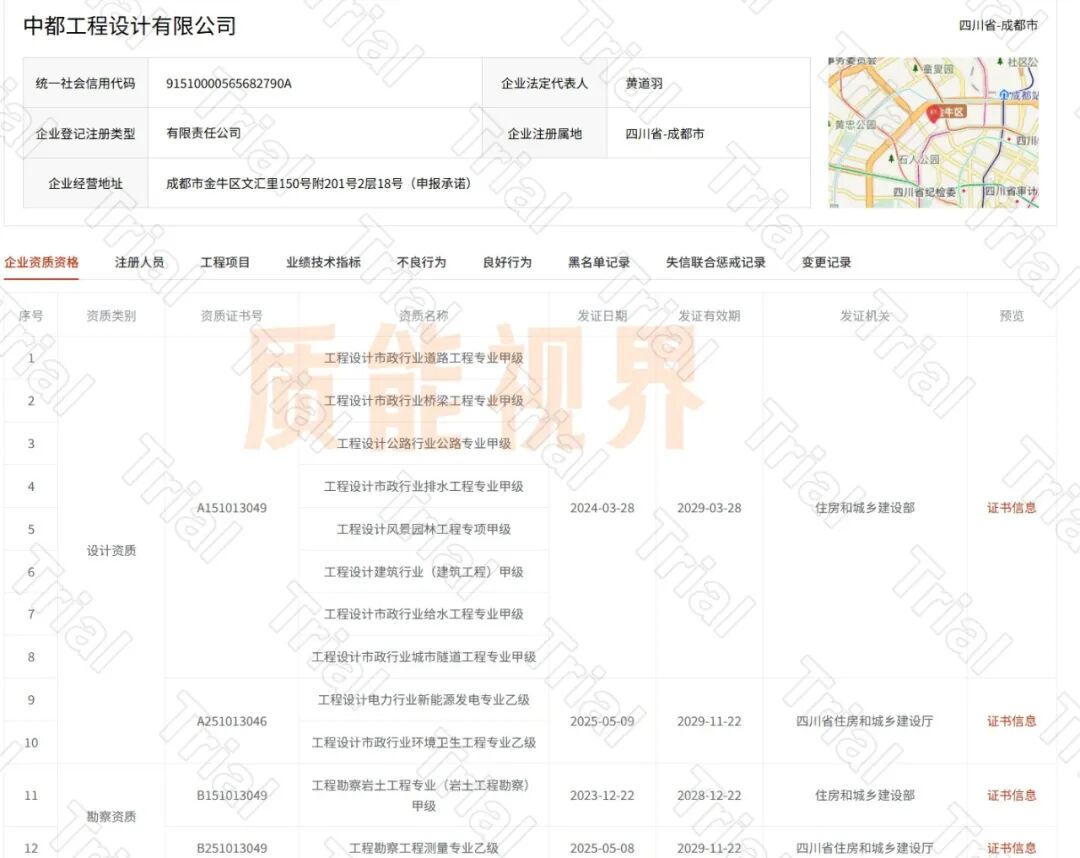Open 证书信息 for certificate A151013049
The height and width of the screenshot is (858, 1080).
[1011, 508]
